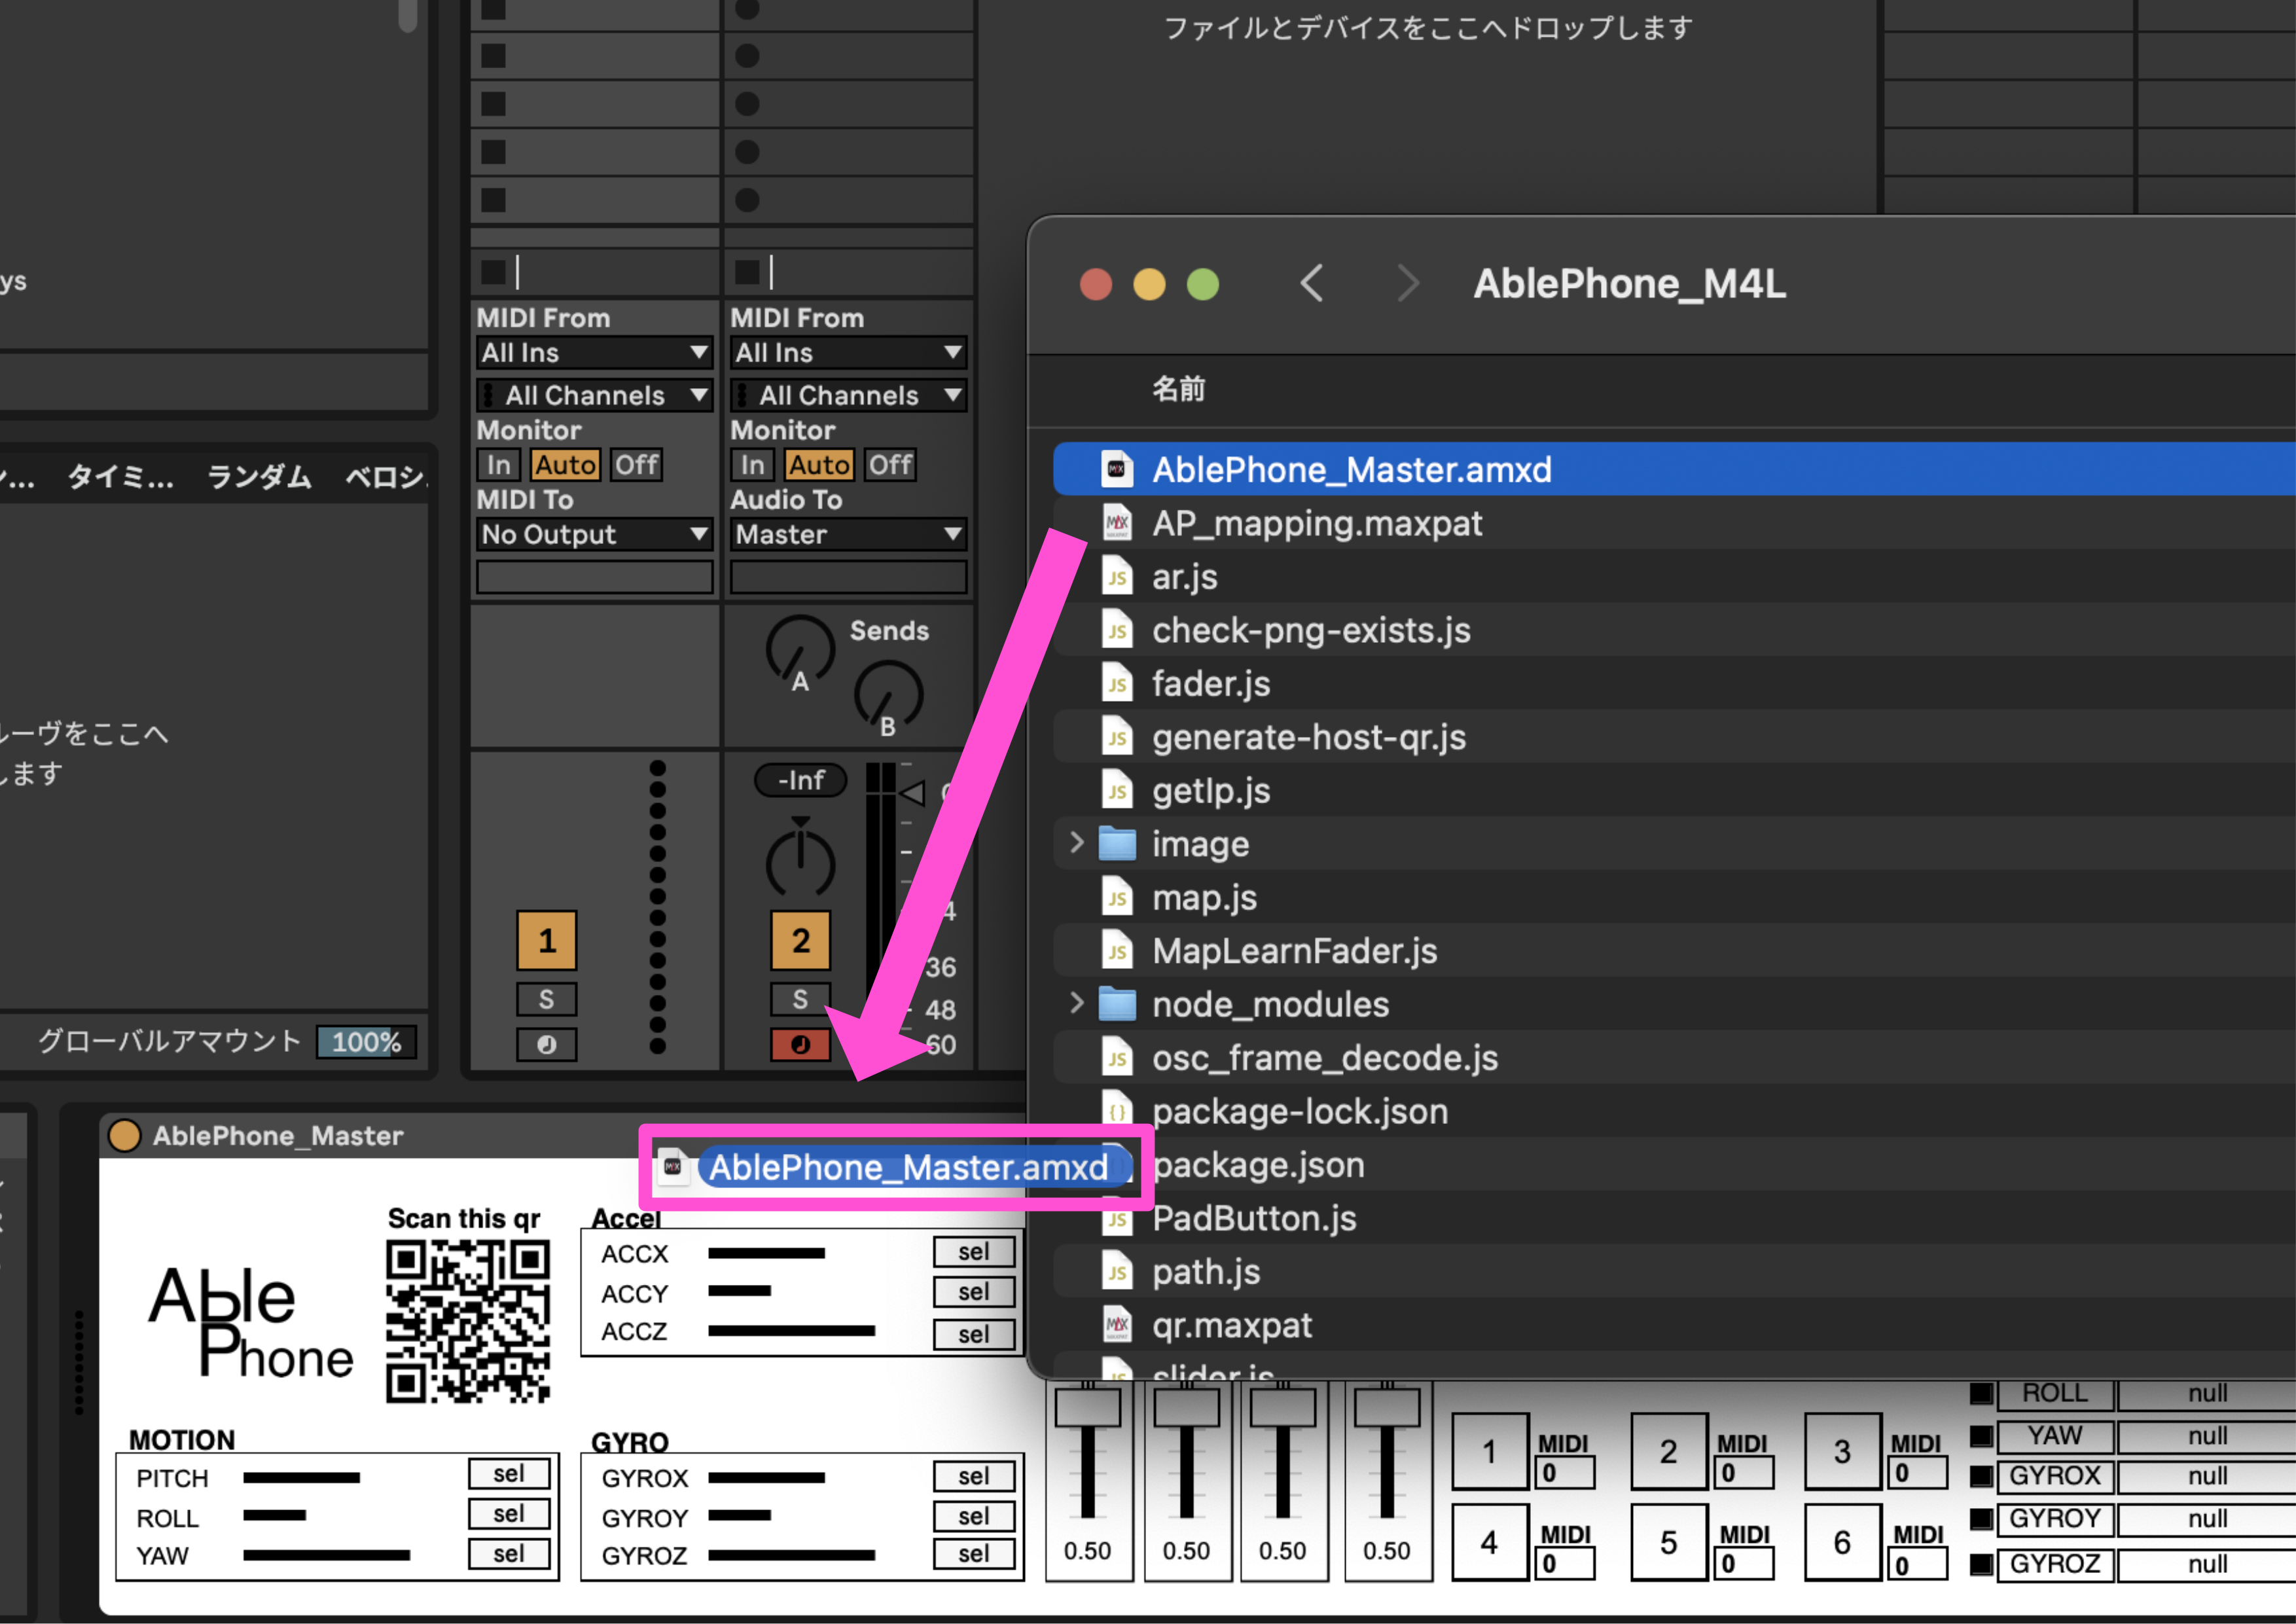Click the ar.js file icon
The image size is (2296, 1624).
click(x=1117, y=577)
